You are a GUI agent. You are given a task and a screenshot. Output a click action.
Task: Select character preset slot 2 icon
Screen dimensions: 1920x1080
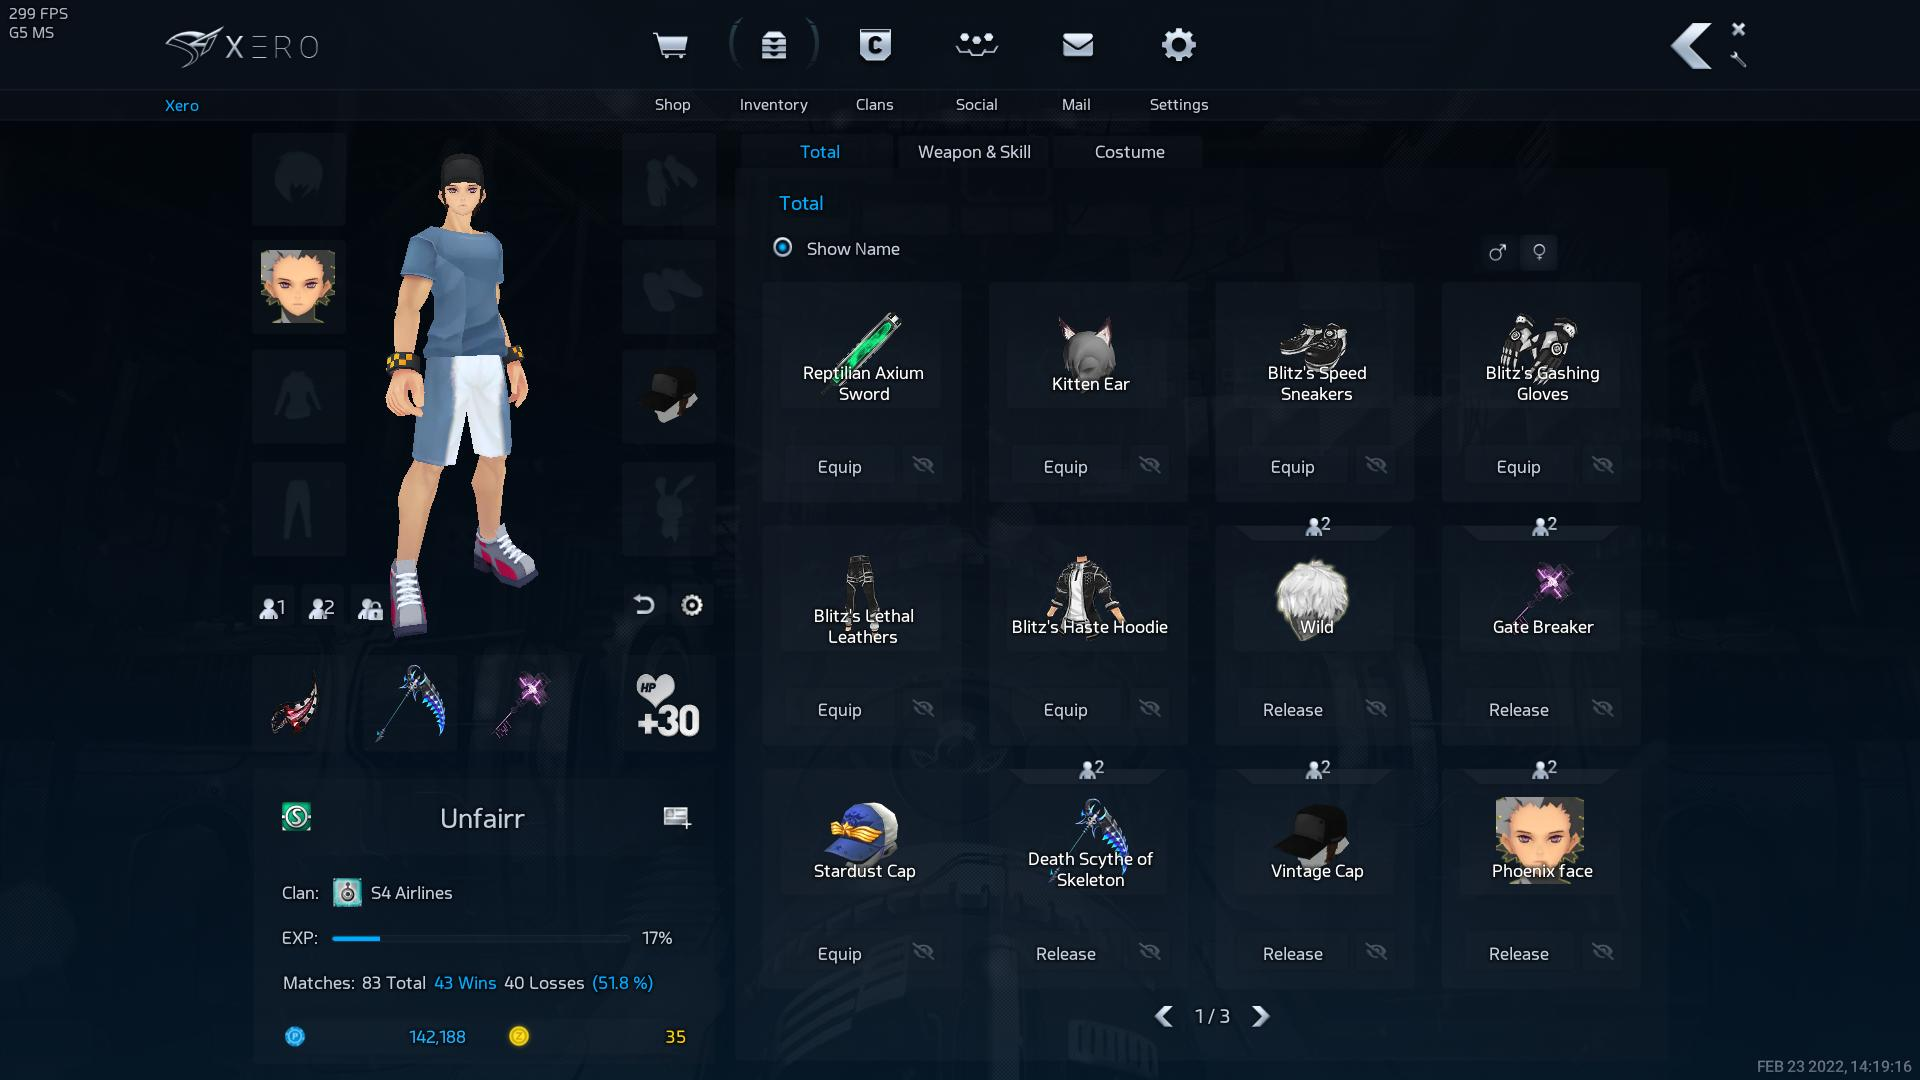[x=322, y=608]
